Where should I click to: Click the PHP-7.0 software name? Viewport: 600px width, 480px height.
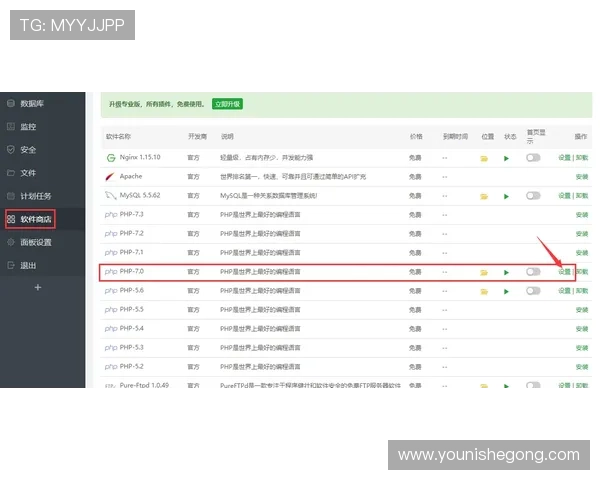click(x=132, y=271)
